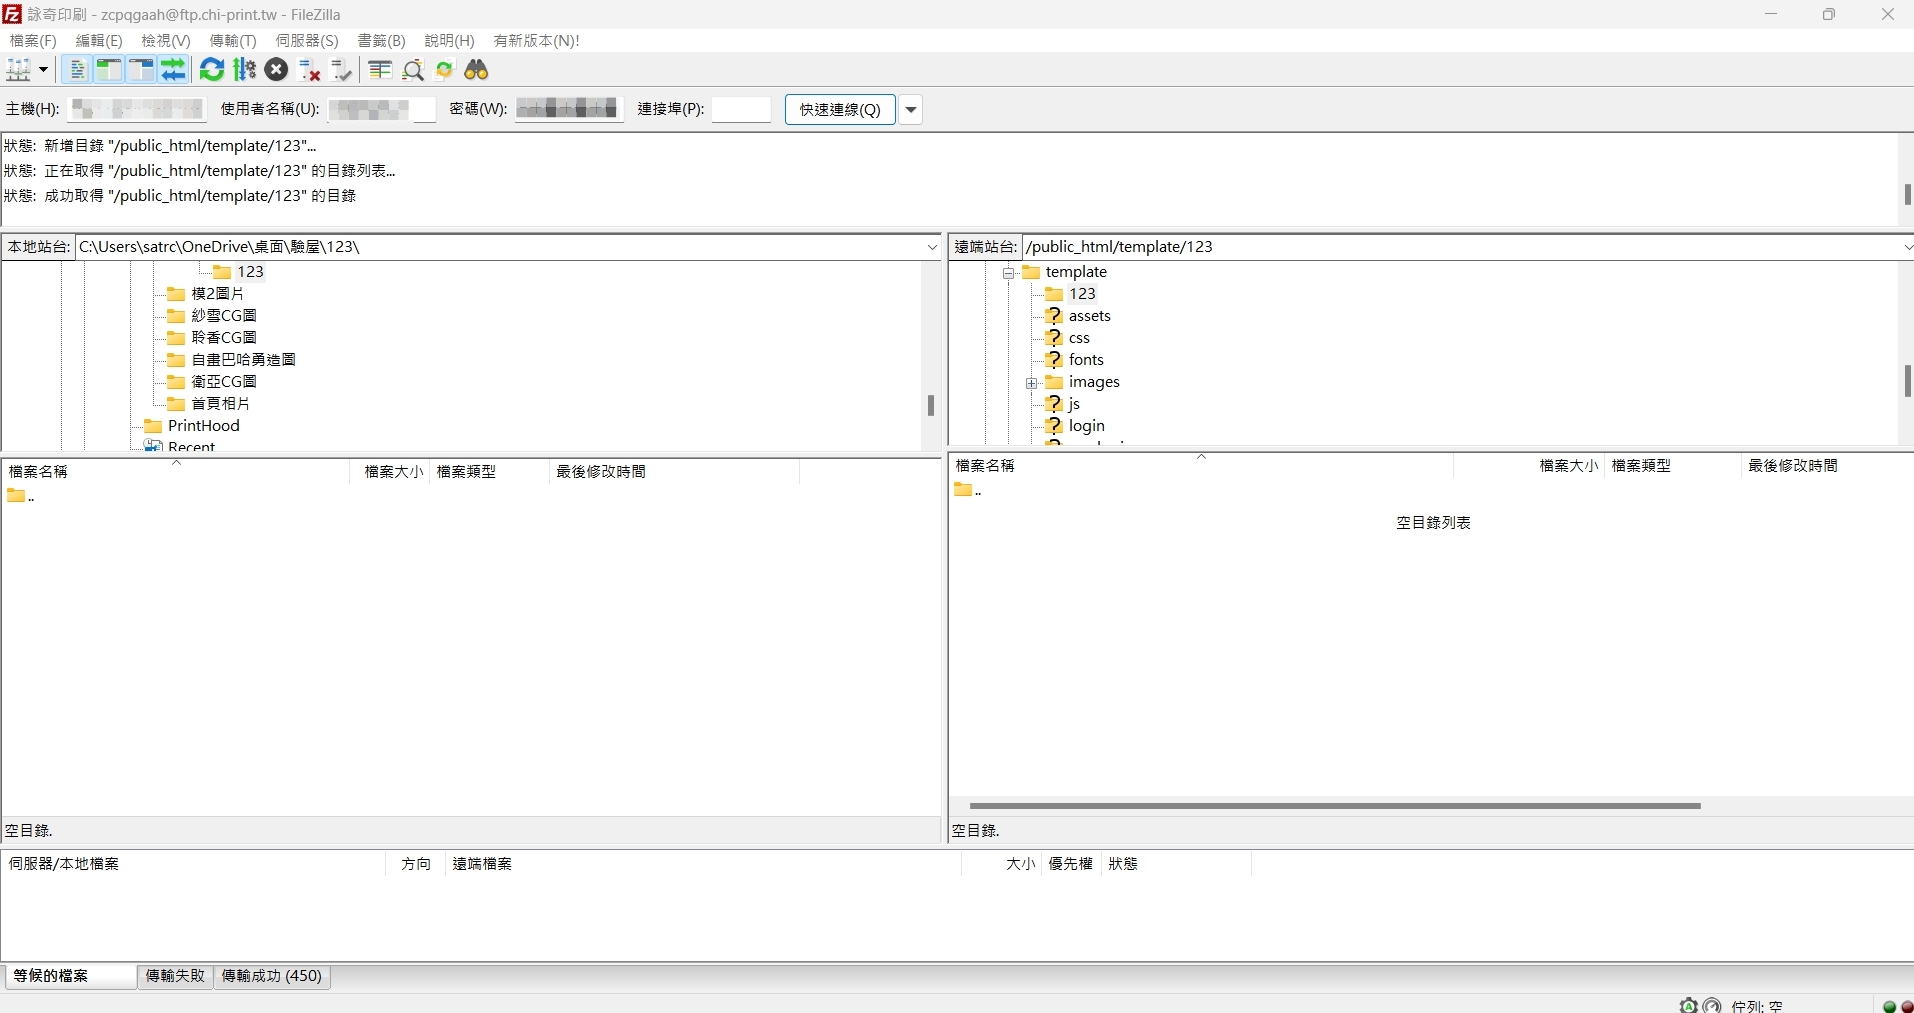Toggle local directory tree view

tap(109, 70)
